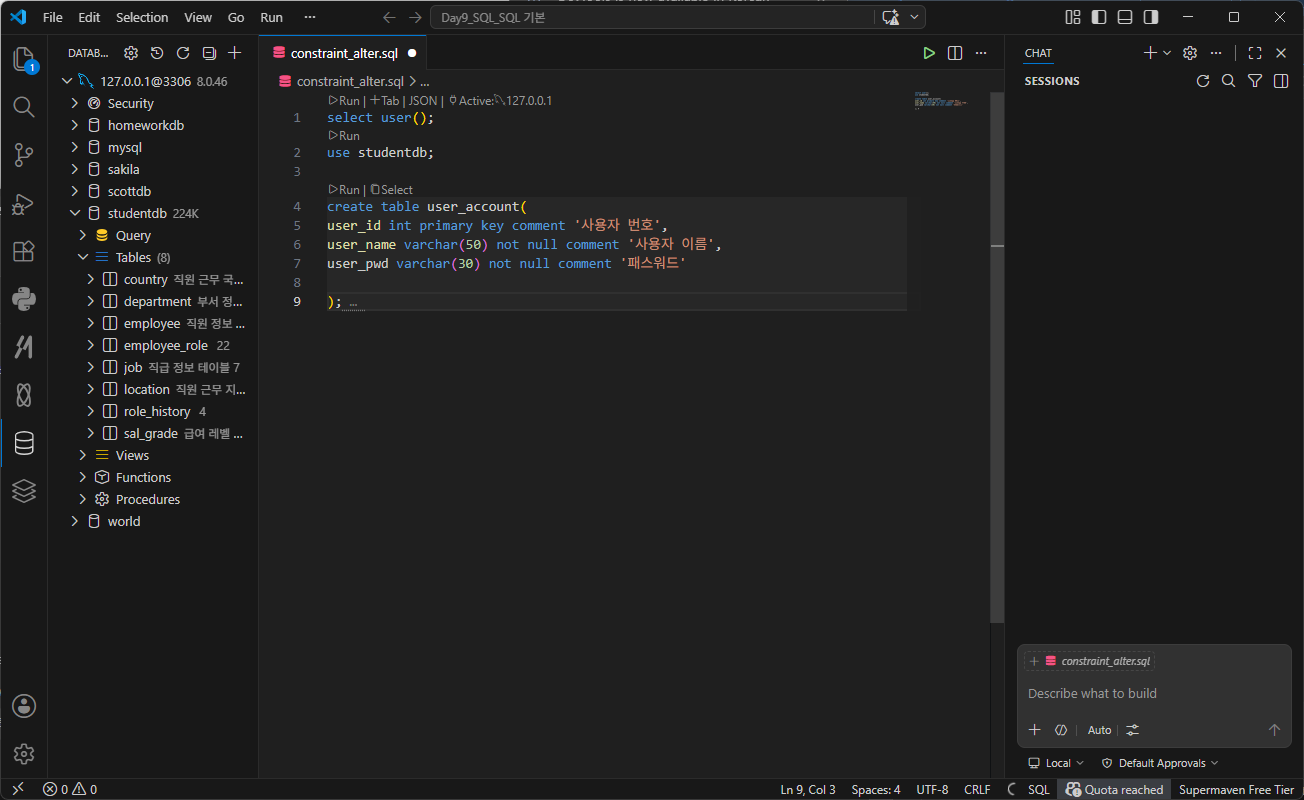Open the File menu
The height and width of the screenshot is (800, 1304).
pyautogui.click(x=53, y=17)
